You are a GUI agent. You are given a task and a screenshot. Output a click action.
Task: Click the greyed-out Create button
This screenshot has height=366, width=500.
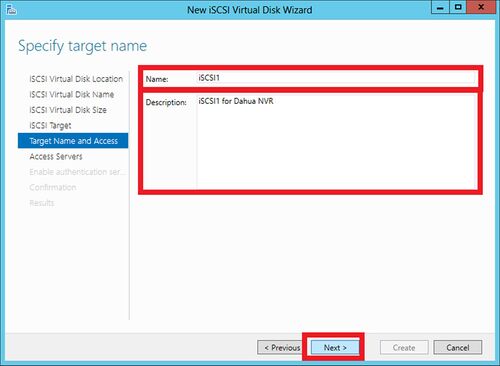click(x=404, y=348)
